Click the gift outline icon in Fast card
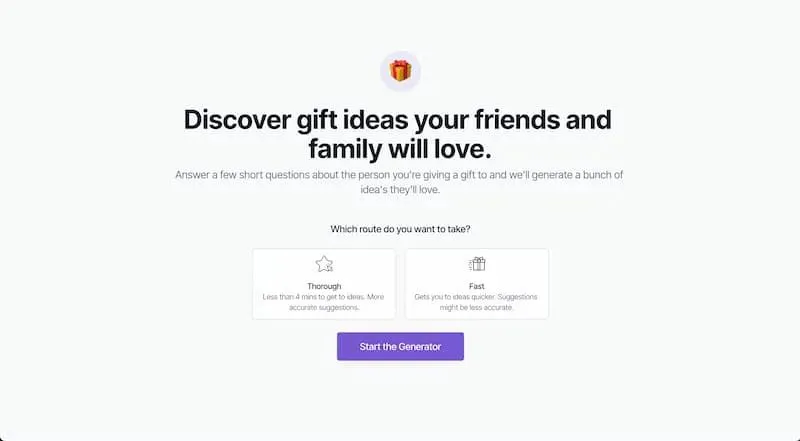 click(477, 264)
